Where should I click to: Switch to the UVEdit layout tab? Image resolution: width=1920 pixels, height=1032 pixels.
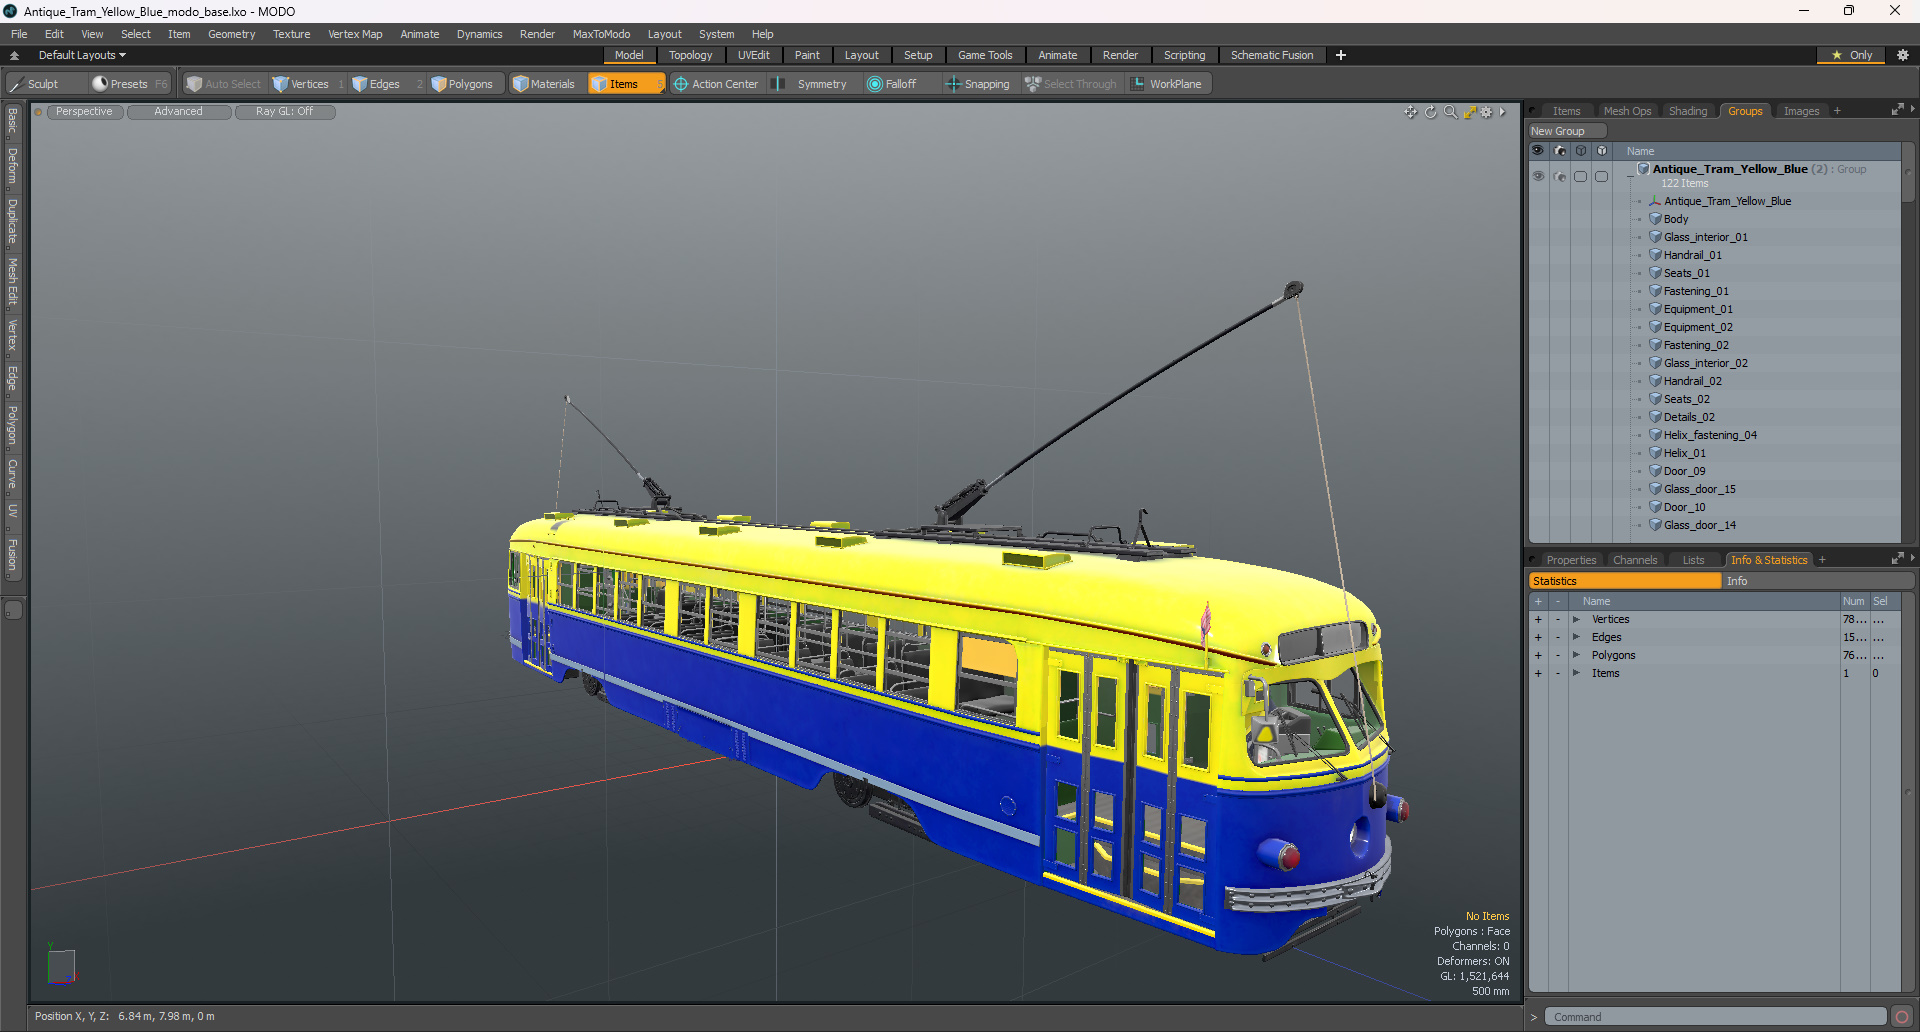753,55
